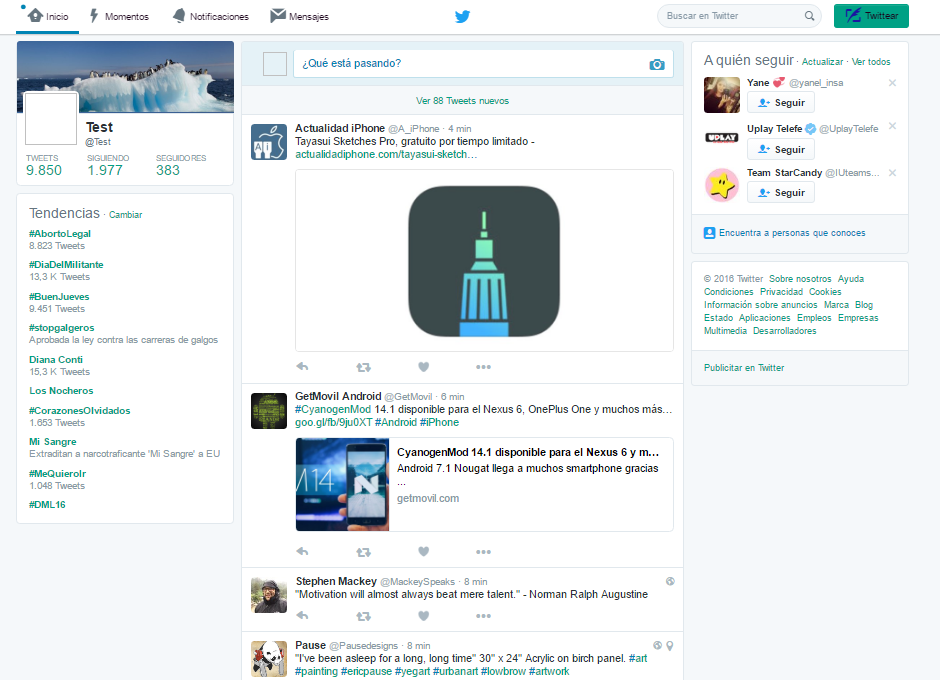Retweet the Actualidad iPhone tweet

click(x=363, y=367)
